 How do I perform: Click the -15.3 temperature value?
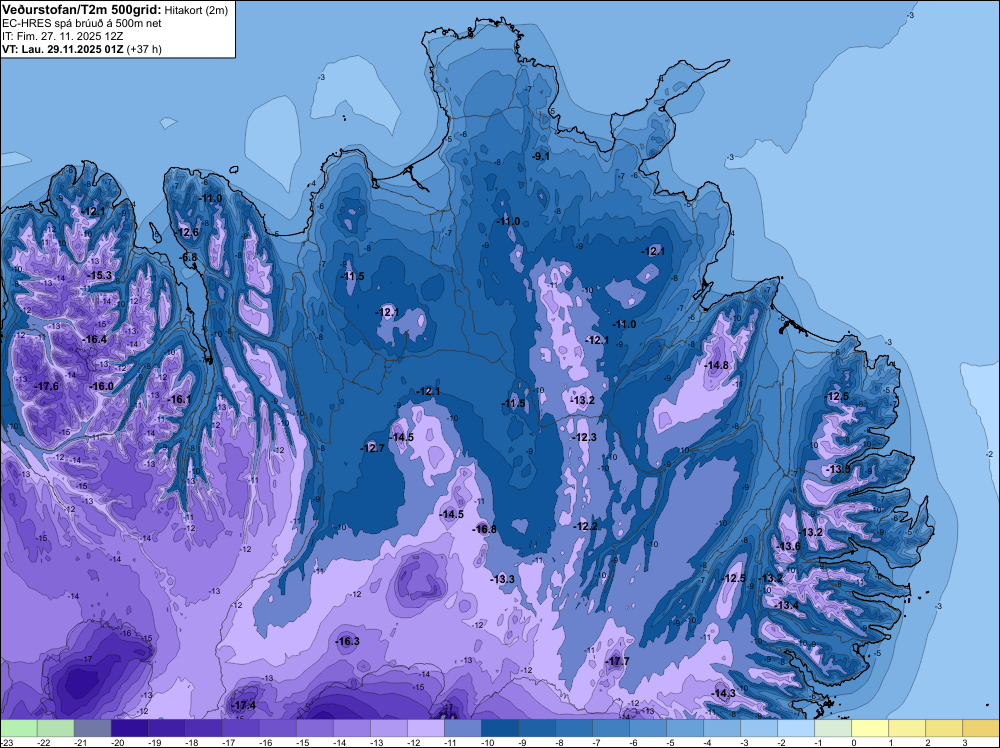pos(99,275)
